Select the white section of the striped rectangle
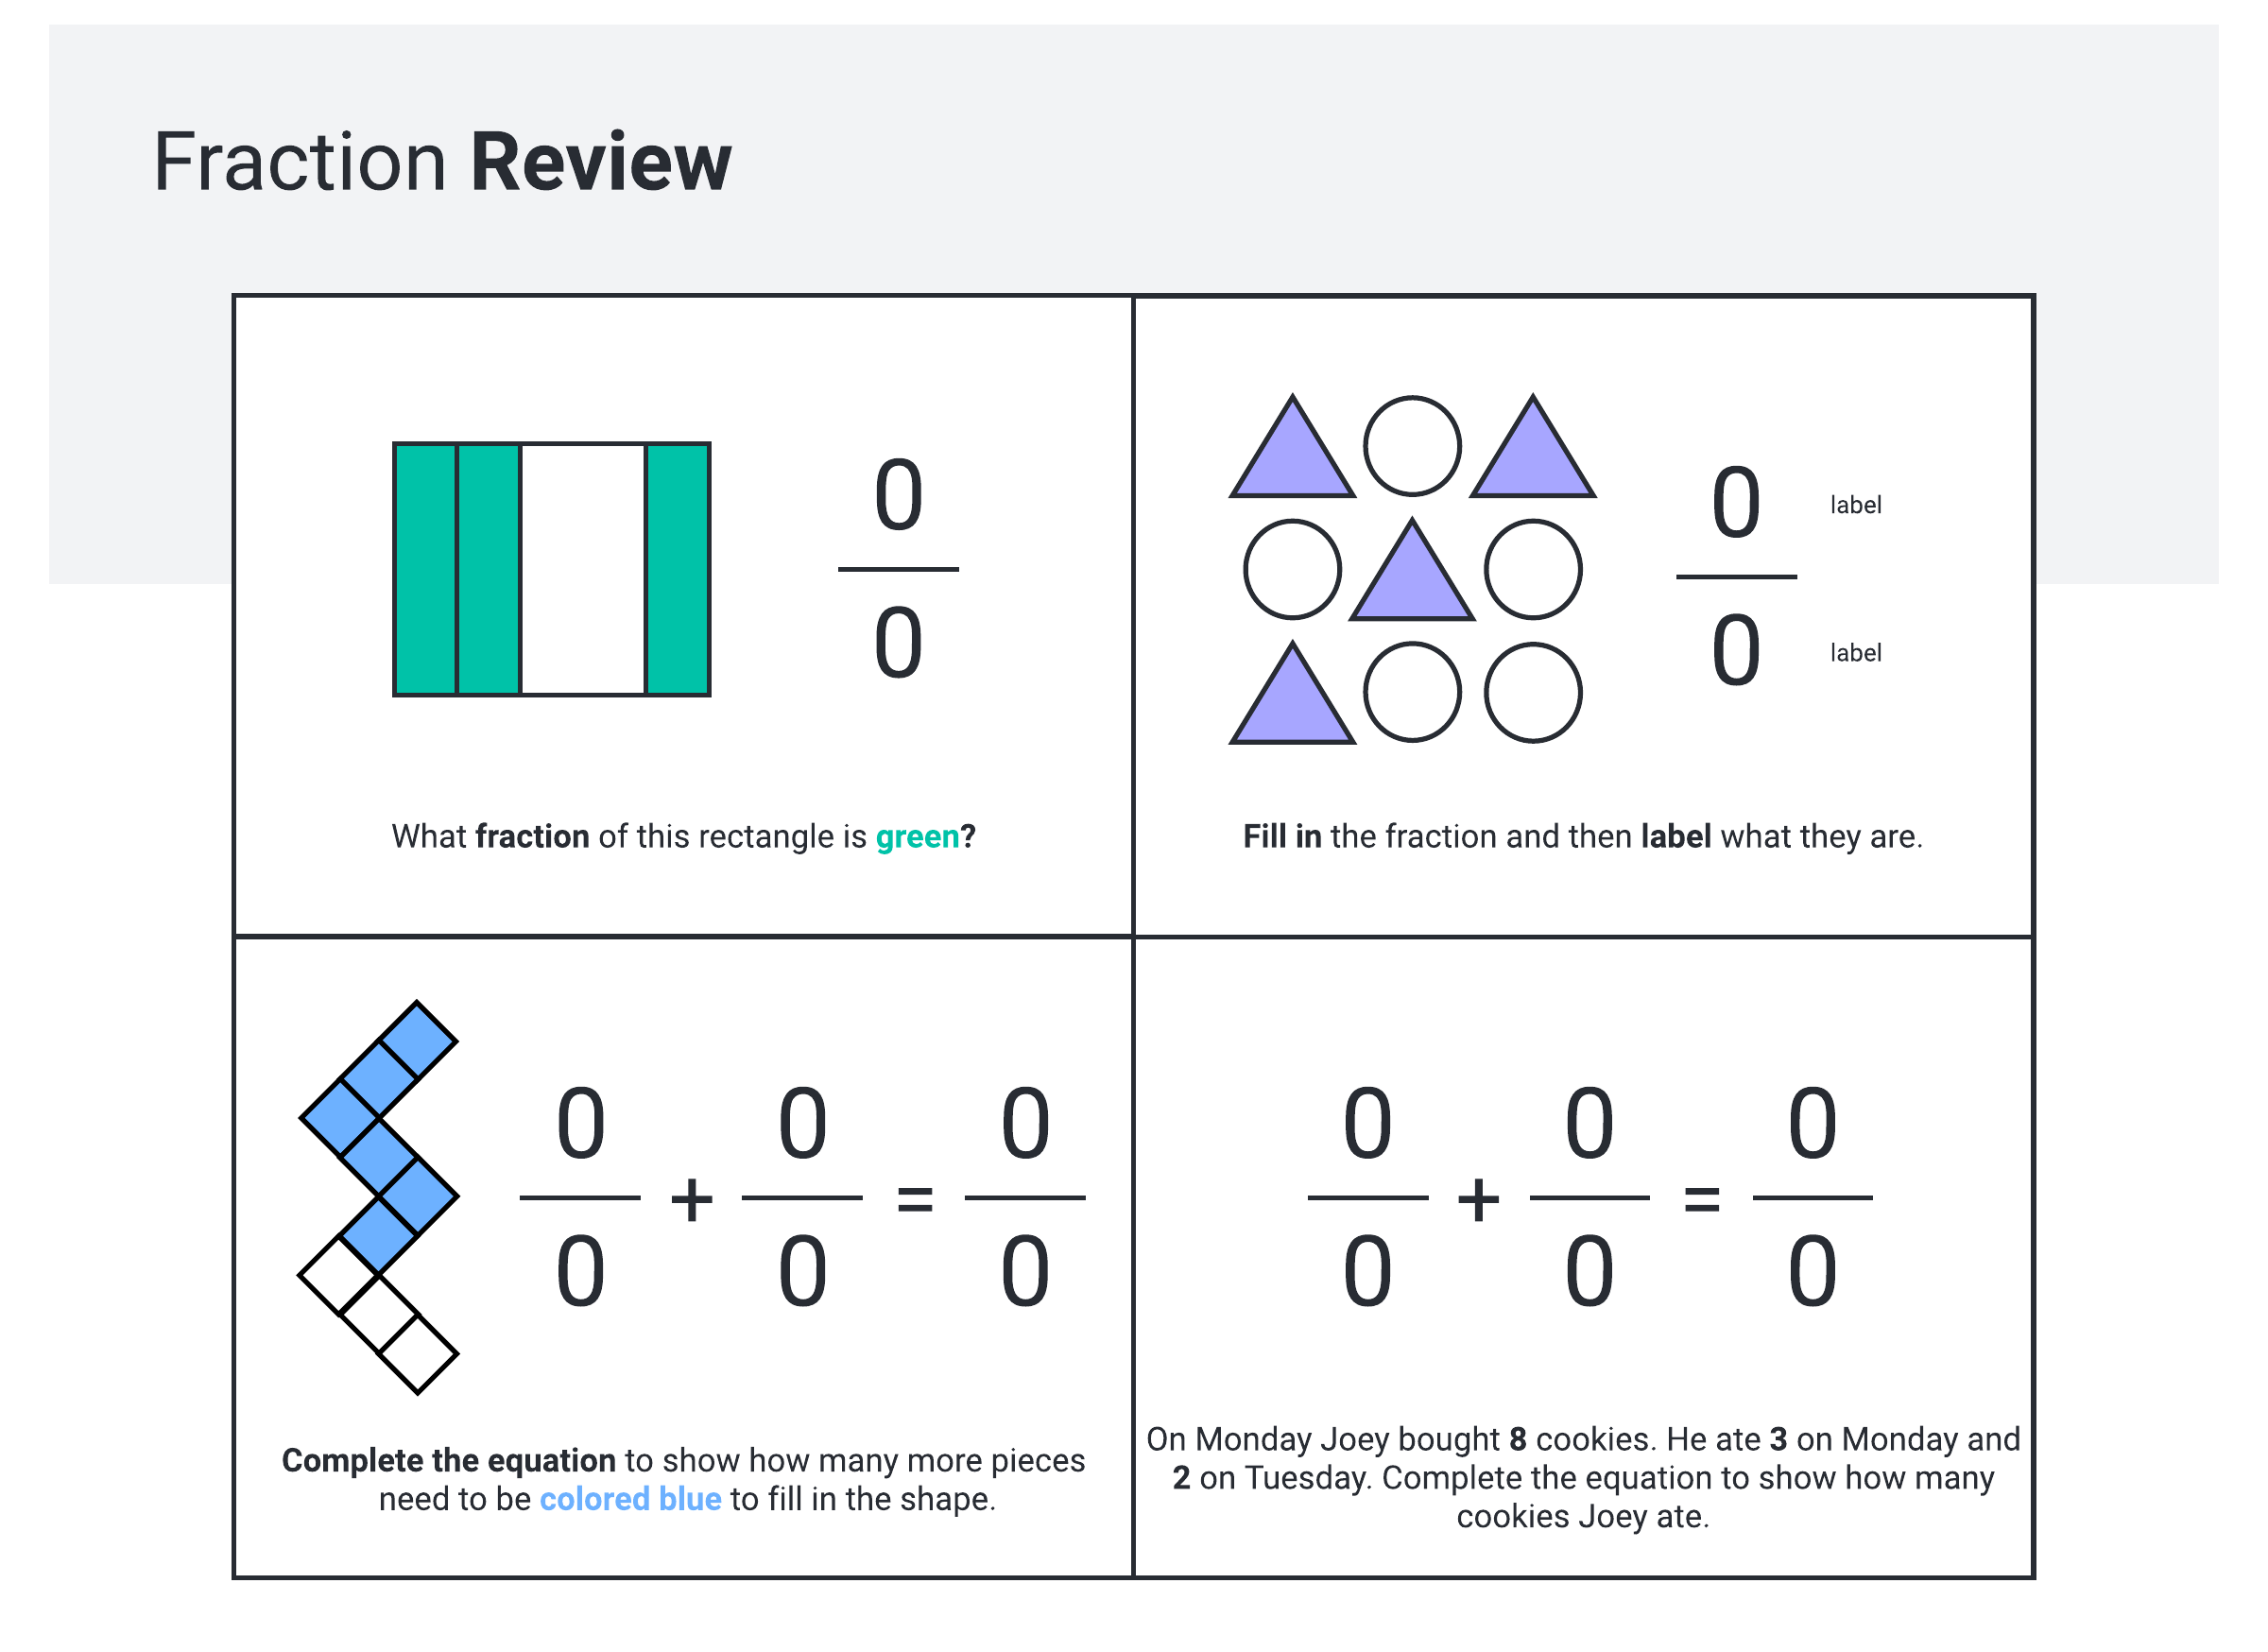 583,569
